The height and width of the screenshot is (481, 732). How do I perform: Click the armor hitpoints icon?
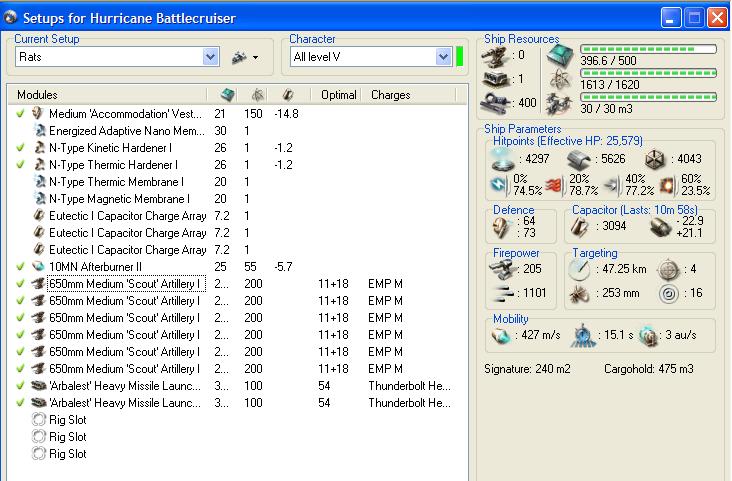click(x=579, y=157)
